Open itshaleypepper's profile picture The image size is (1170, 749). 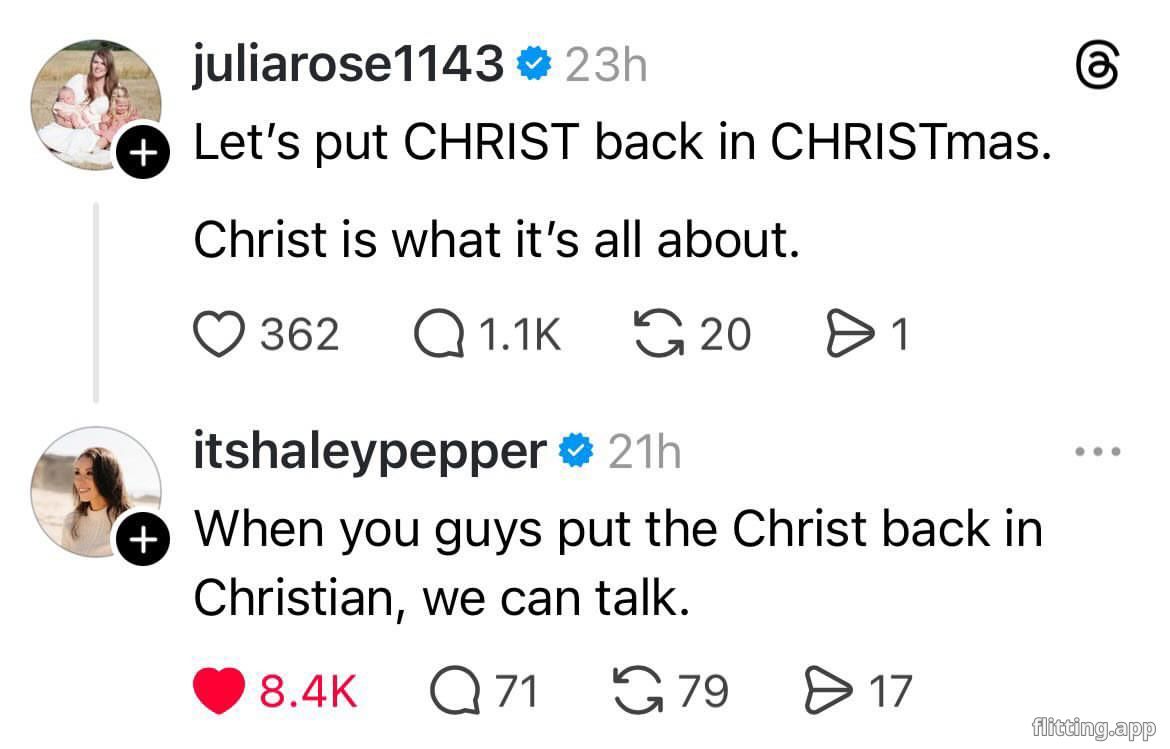pyautogui.click(x=93, y=490)
